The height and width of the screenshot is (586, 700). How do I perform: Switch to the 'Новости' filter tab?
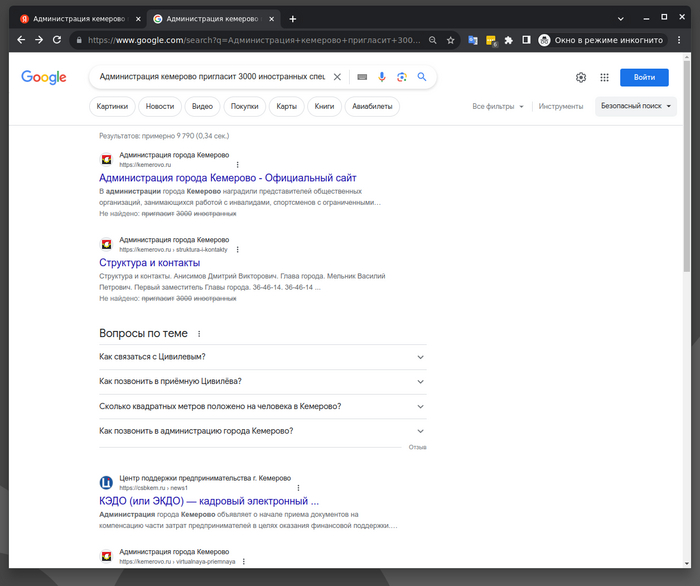tap(159, 106)
